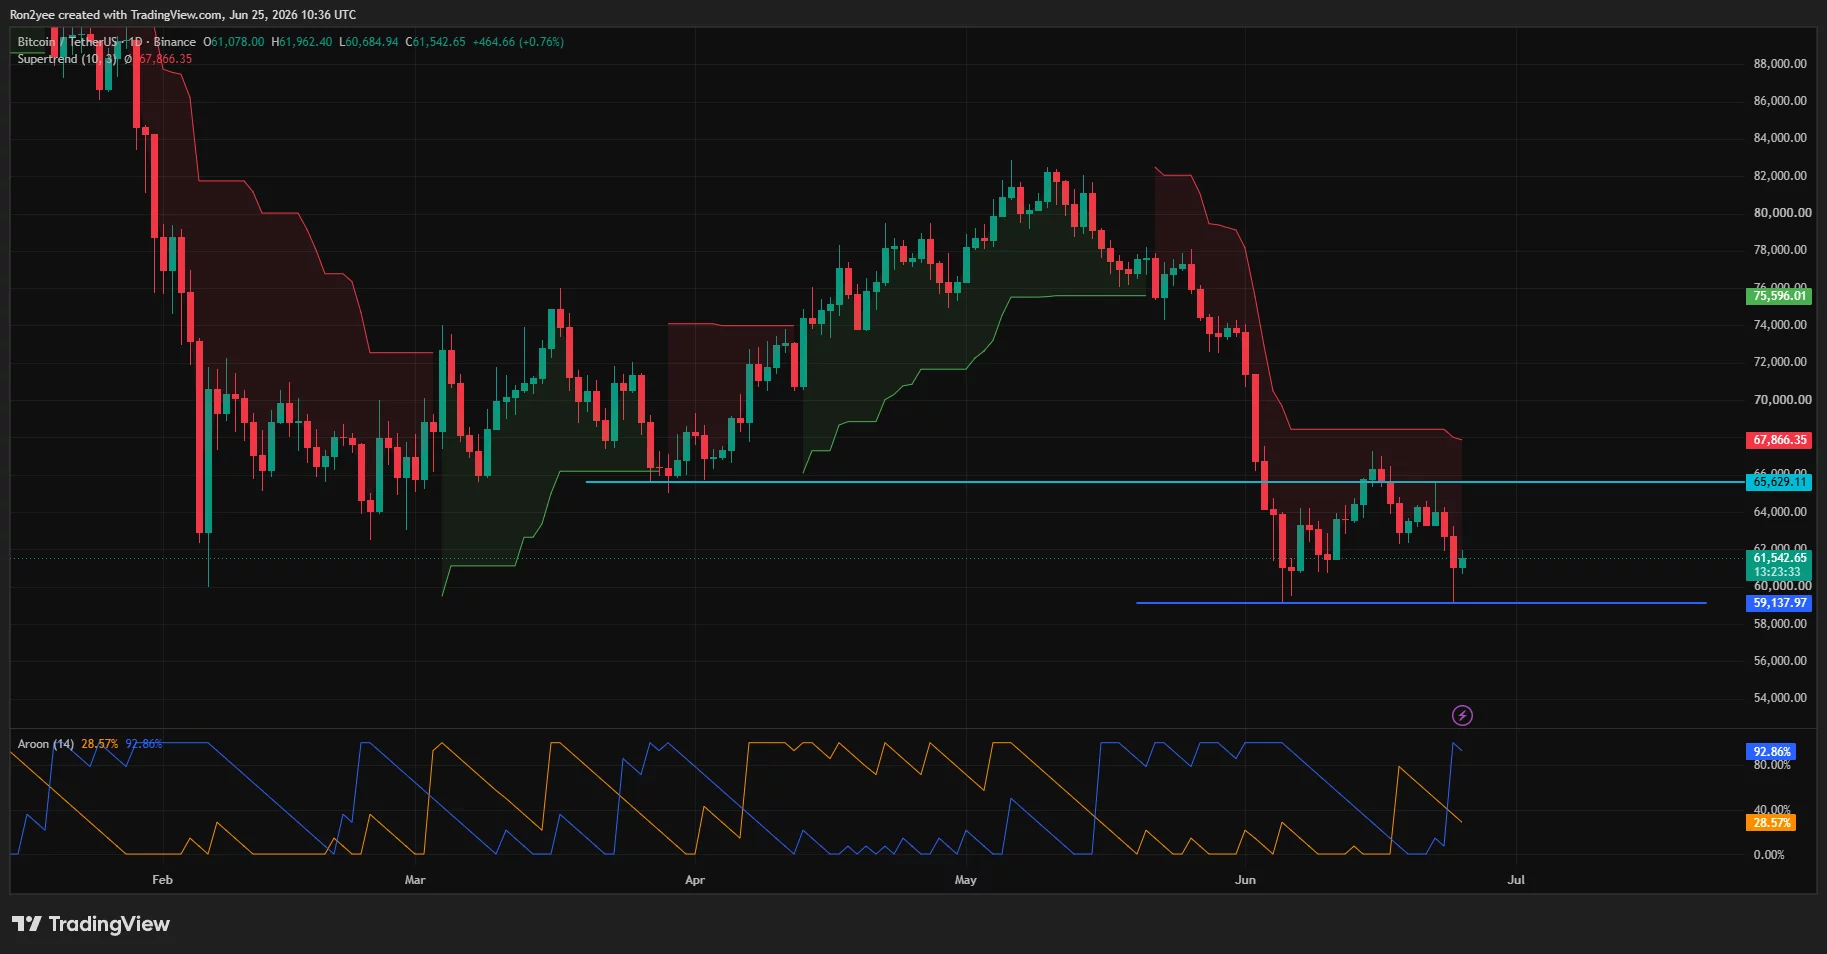Click the 70,000.00 price axis label
The width and height of the screenshot is (1827, 954).
tap(1782, 400)
